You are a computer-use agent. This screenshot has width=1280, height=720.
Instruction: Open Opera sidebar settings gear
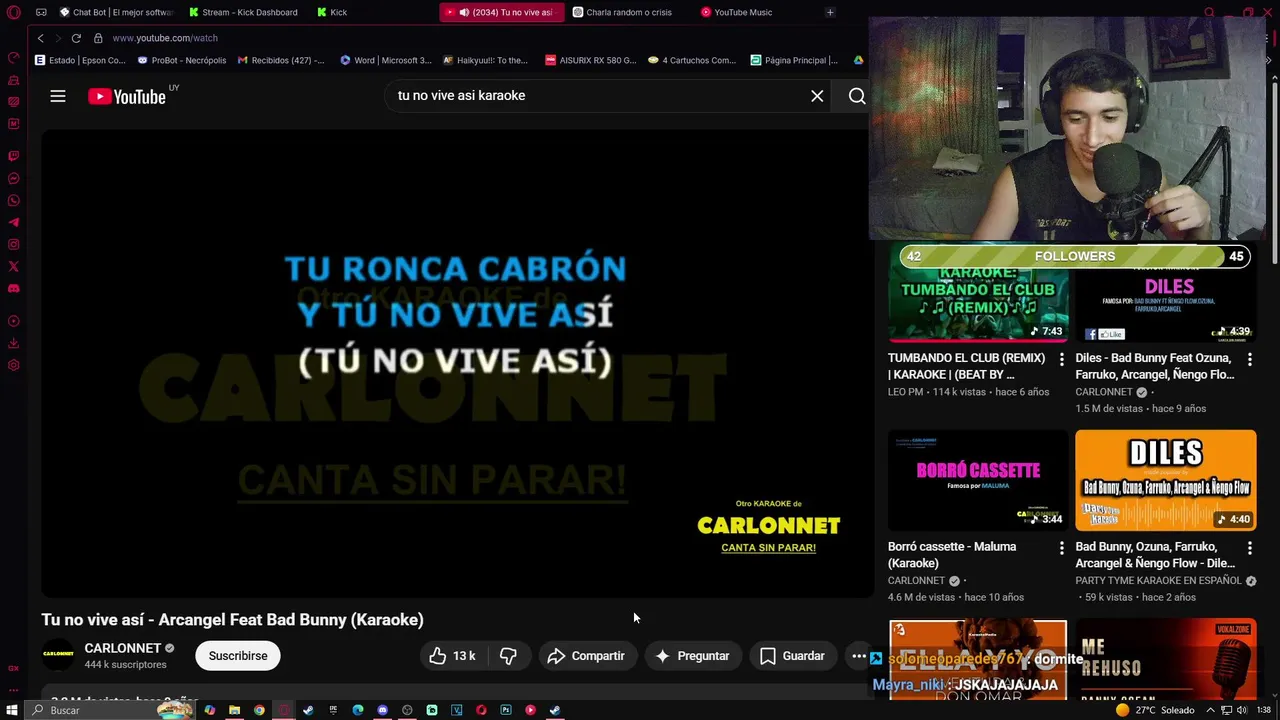(x=13, y=365)
